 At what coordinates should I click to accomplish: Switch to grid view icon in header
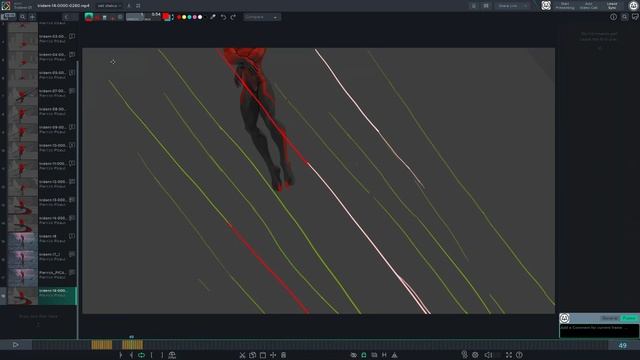pos(486,6)
